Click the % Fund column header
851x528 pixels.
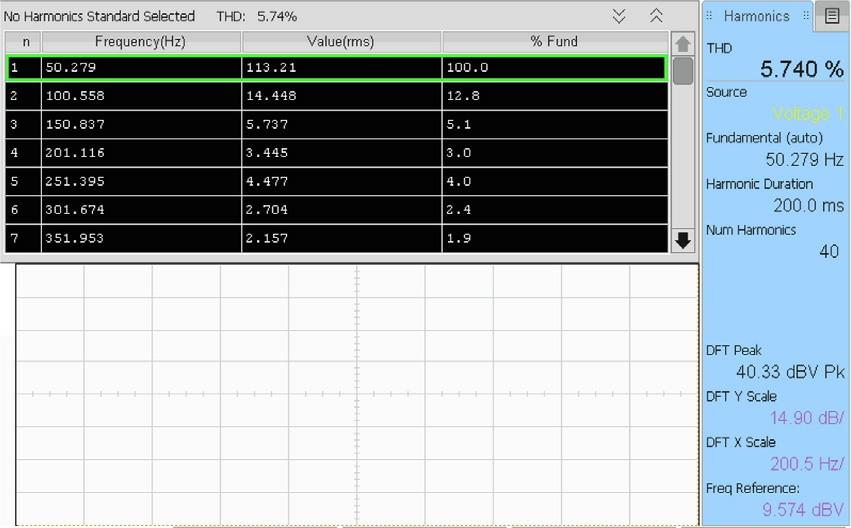pos(554,42)
